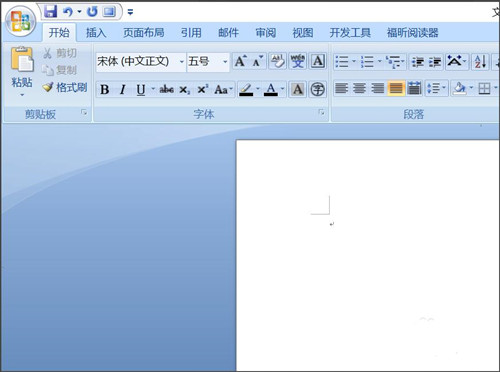This screenshot has width=500, height=372.
Task: Click the print preview quick access icon
Action: click(x=109, y=12)
